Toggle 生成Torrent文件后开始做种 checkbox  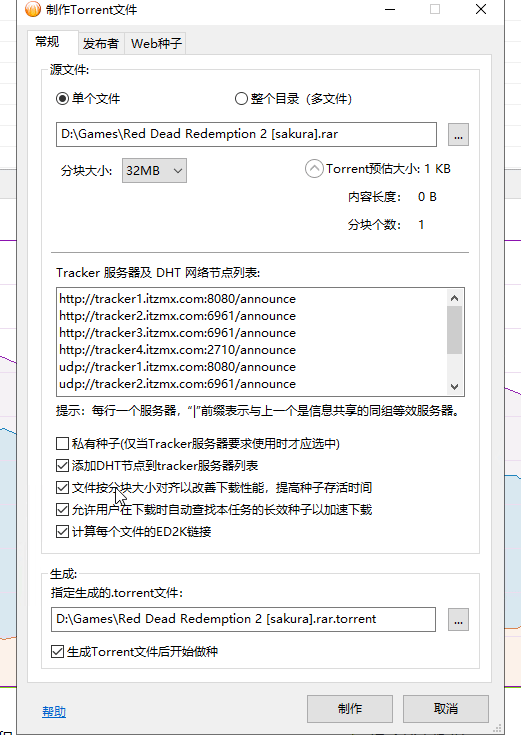coord(57,652)
